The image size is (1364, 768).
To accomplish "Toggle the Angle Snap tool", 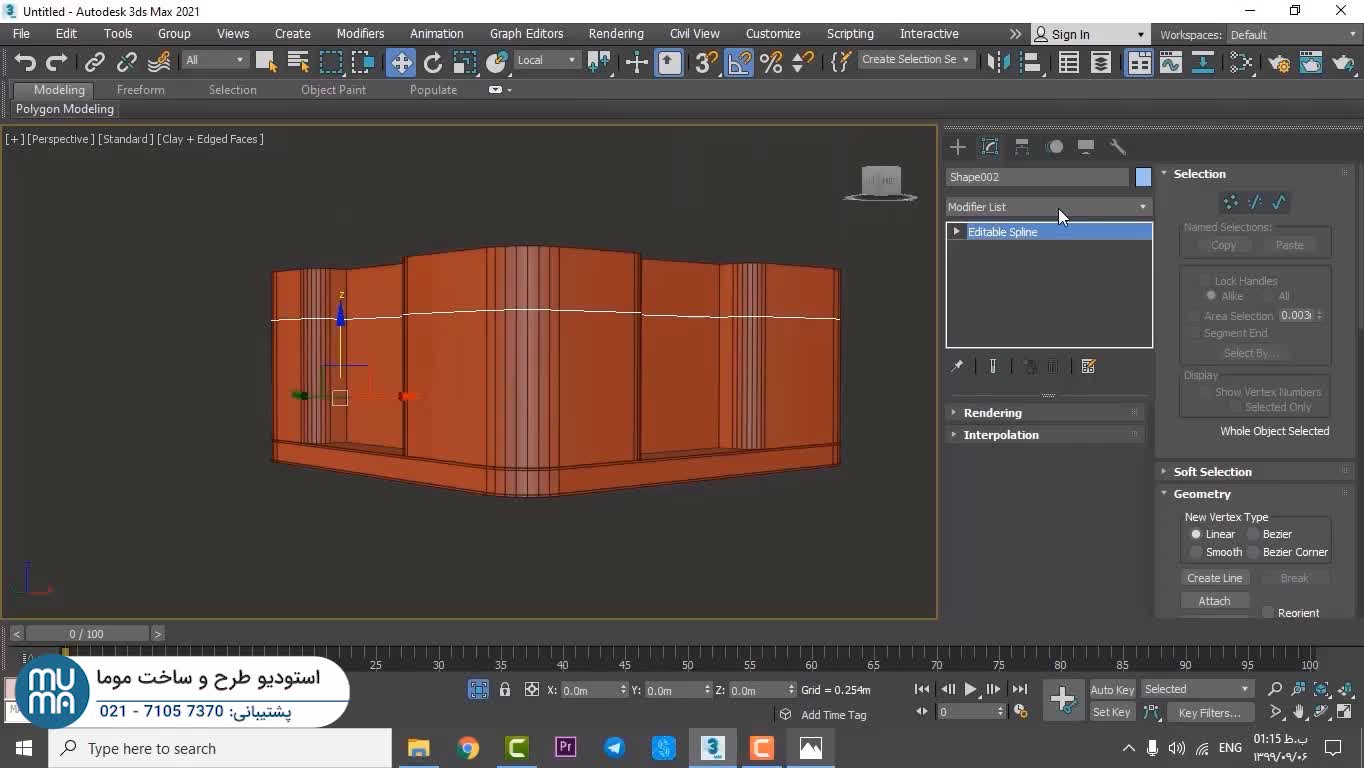I will pyautogui.click(x=739, y=63).
